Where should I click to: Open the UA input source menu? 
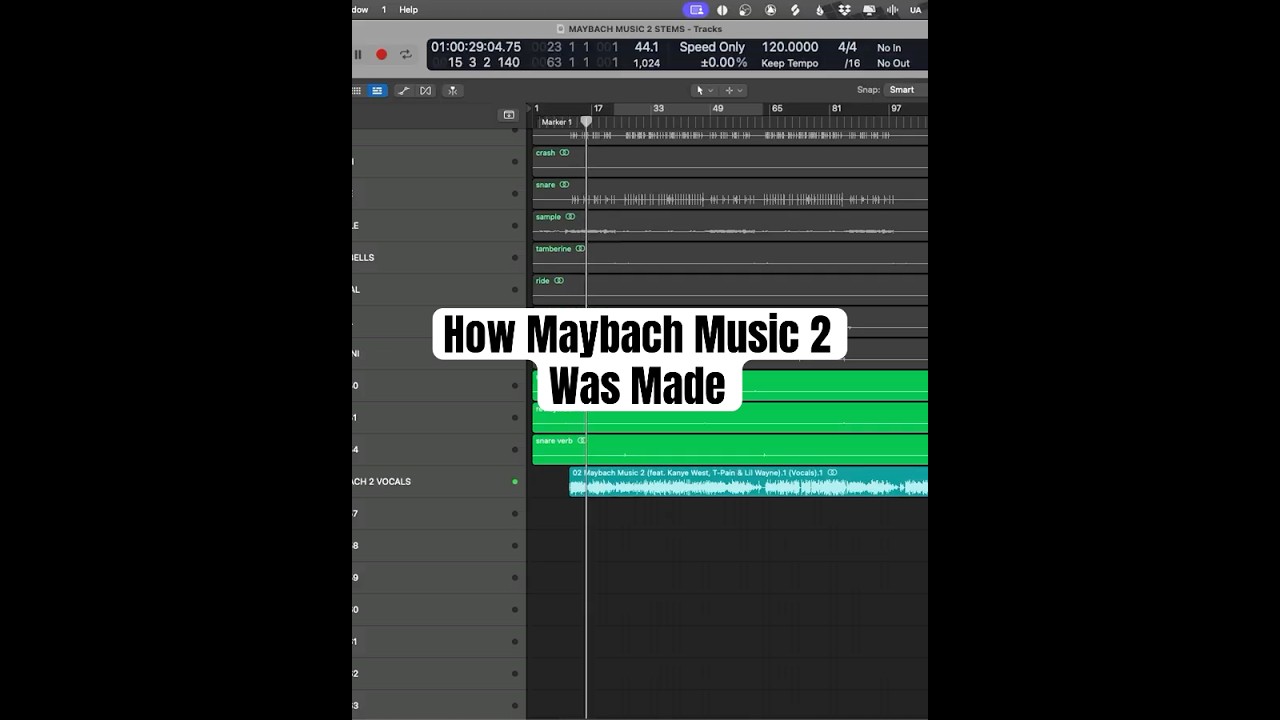pyautogui.click(x=915, y=10)
